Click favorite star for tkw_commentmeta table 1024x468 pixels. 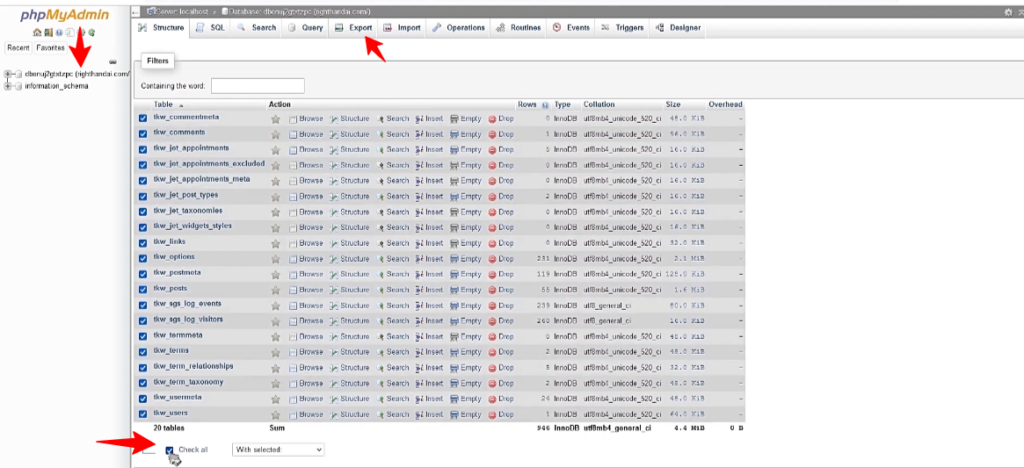pos(275,118)
